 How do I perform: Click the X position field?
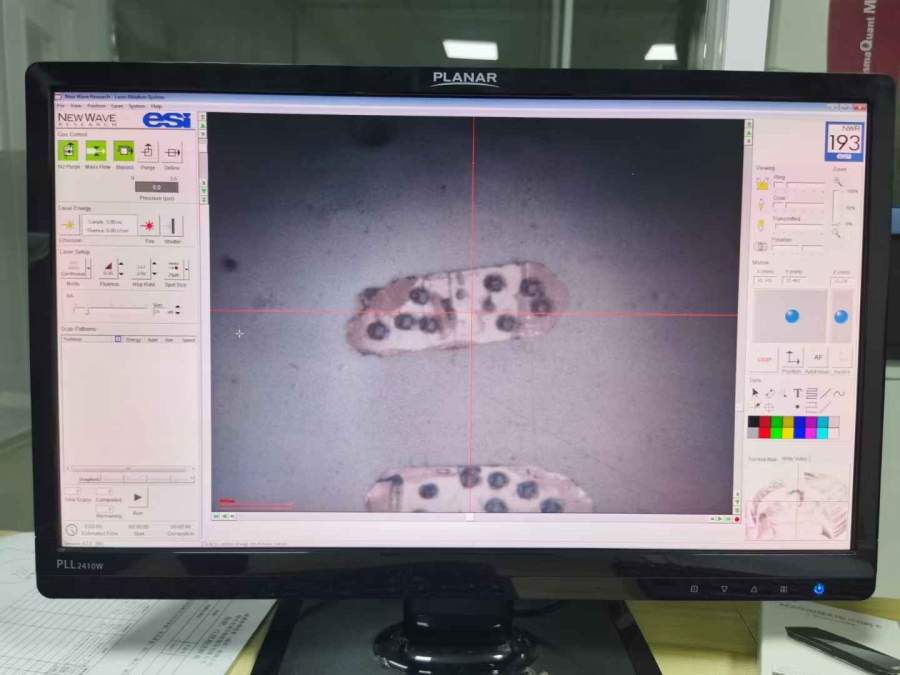coord(765,281)
